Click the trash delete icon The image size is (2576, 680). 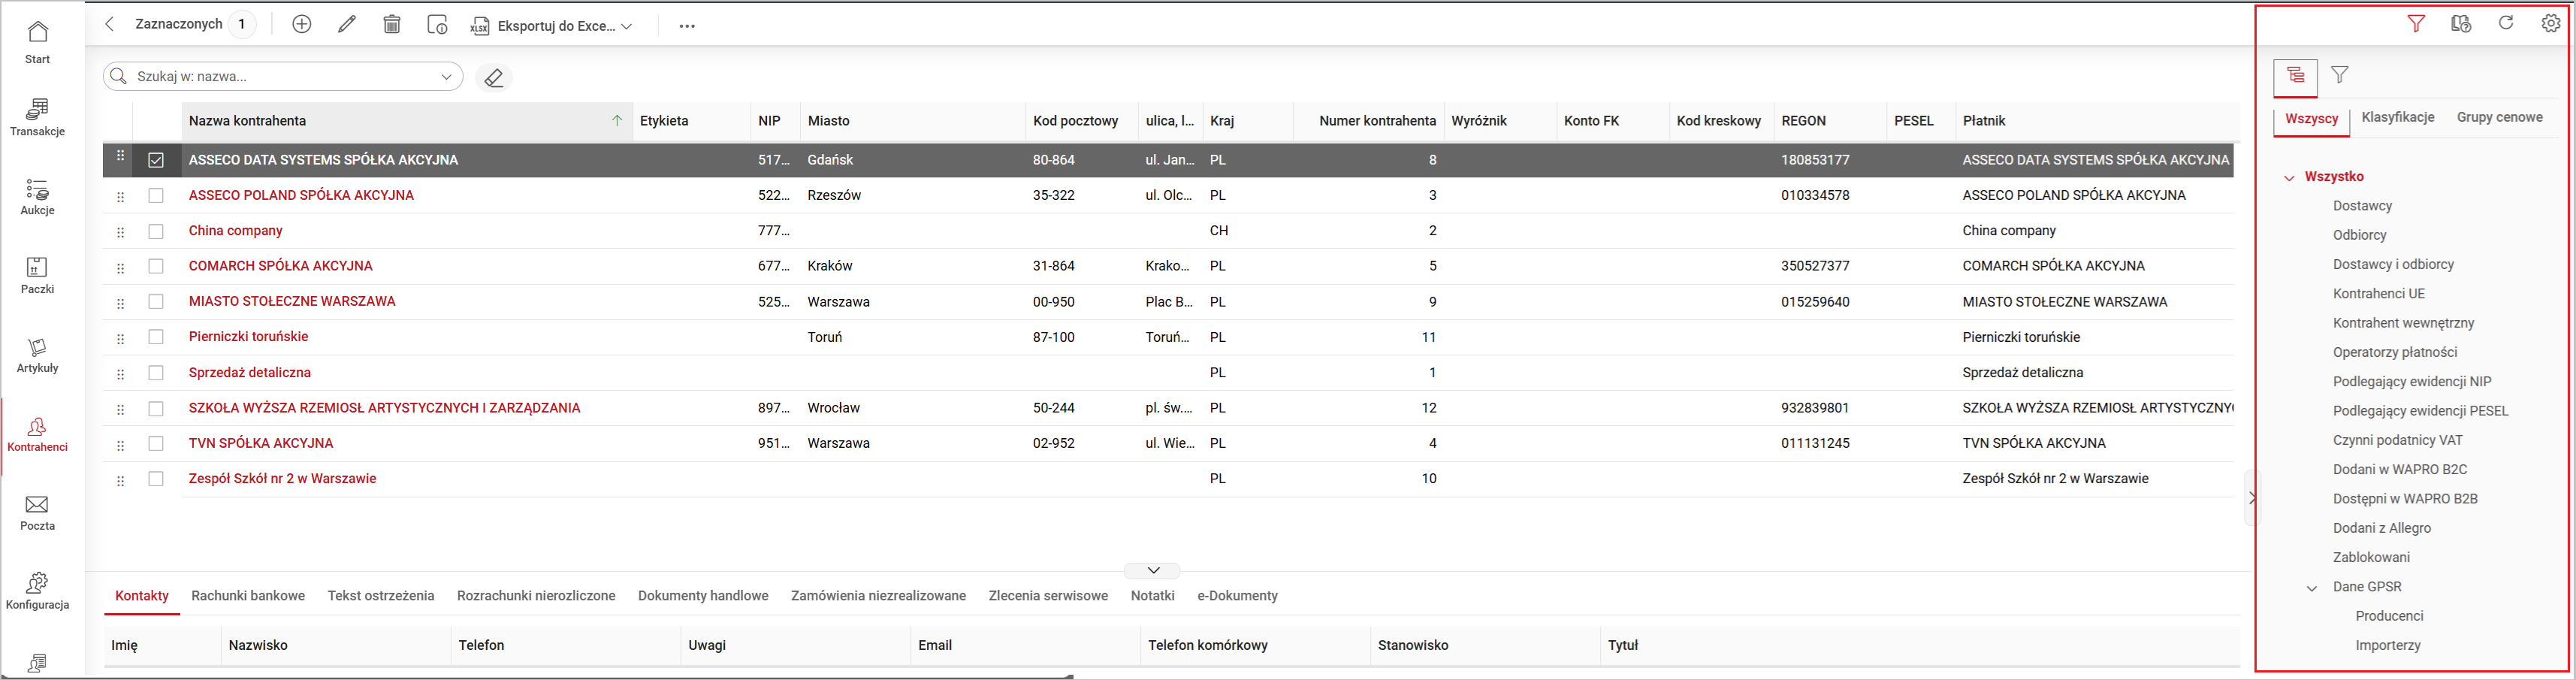[x=392, y=25]
